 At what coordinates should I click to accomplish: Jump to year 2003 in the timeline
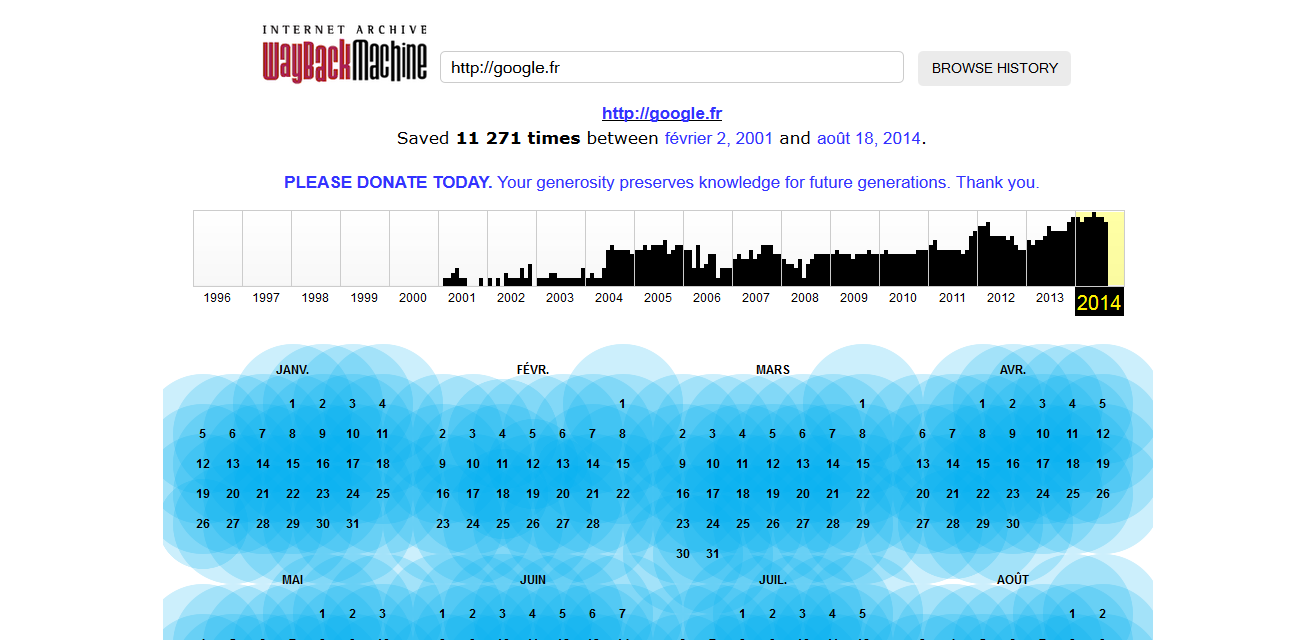pos(560,297)
